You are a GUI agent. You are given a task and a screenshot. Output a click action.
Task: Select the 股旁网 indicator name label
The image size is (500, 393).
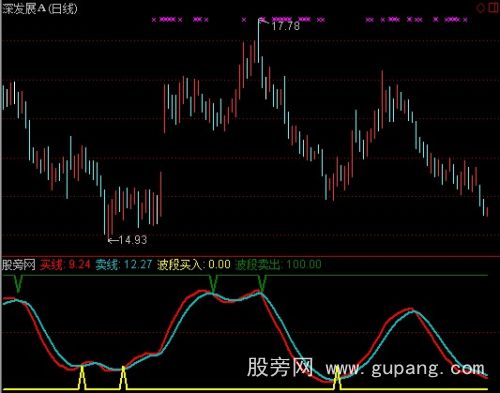tap(19, 265)
